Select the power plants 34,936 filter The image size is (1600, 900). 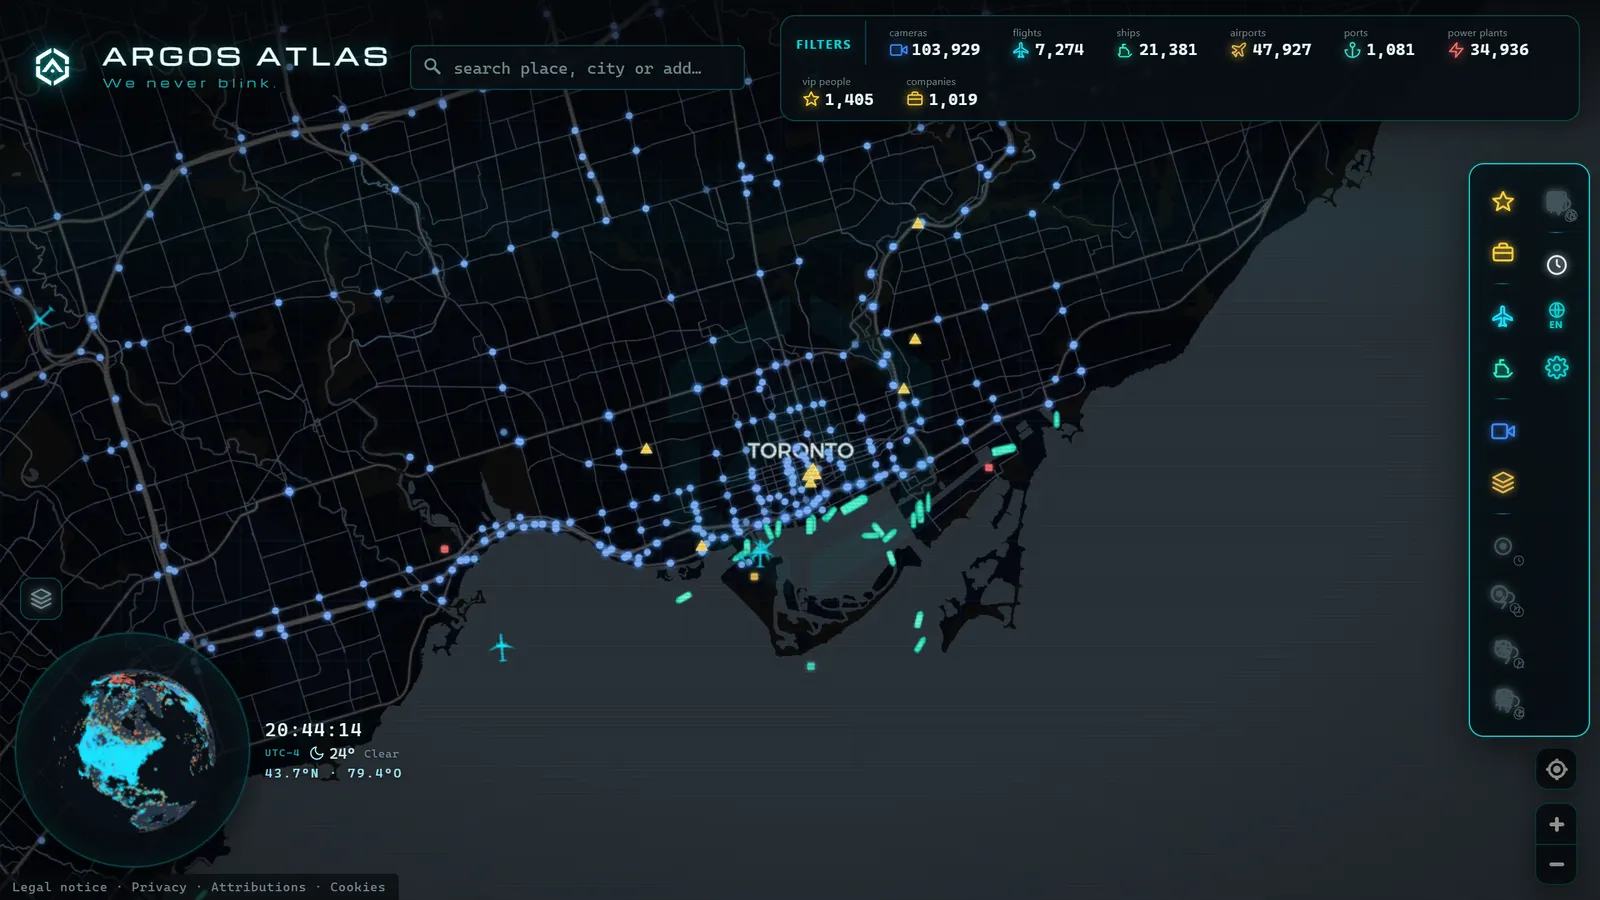pos(1488,43)
